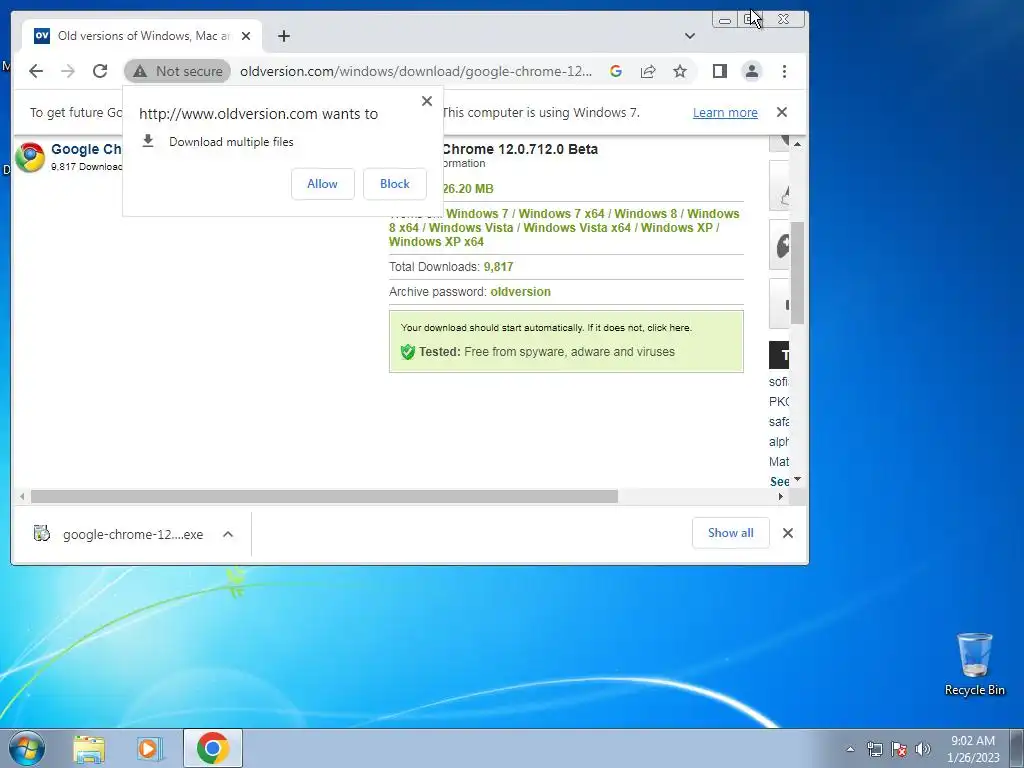
Task: Close the downloads bar
Action: pos(788,533)
